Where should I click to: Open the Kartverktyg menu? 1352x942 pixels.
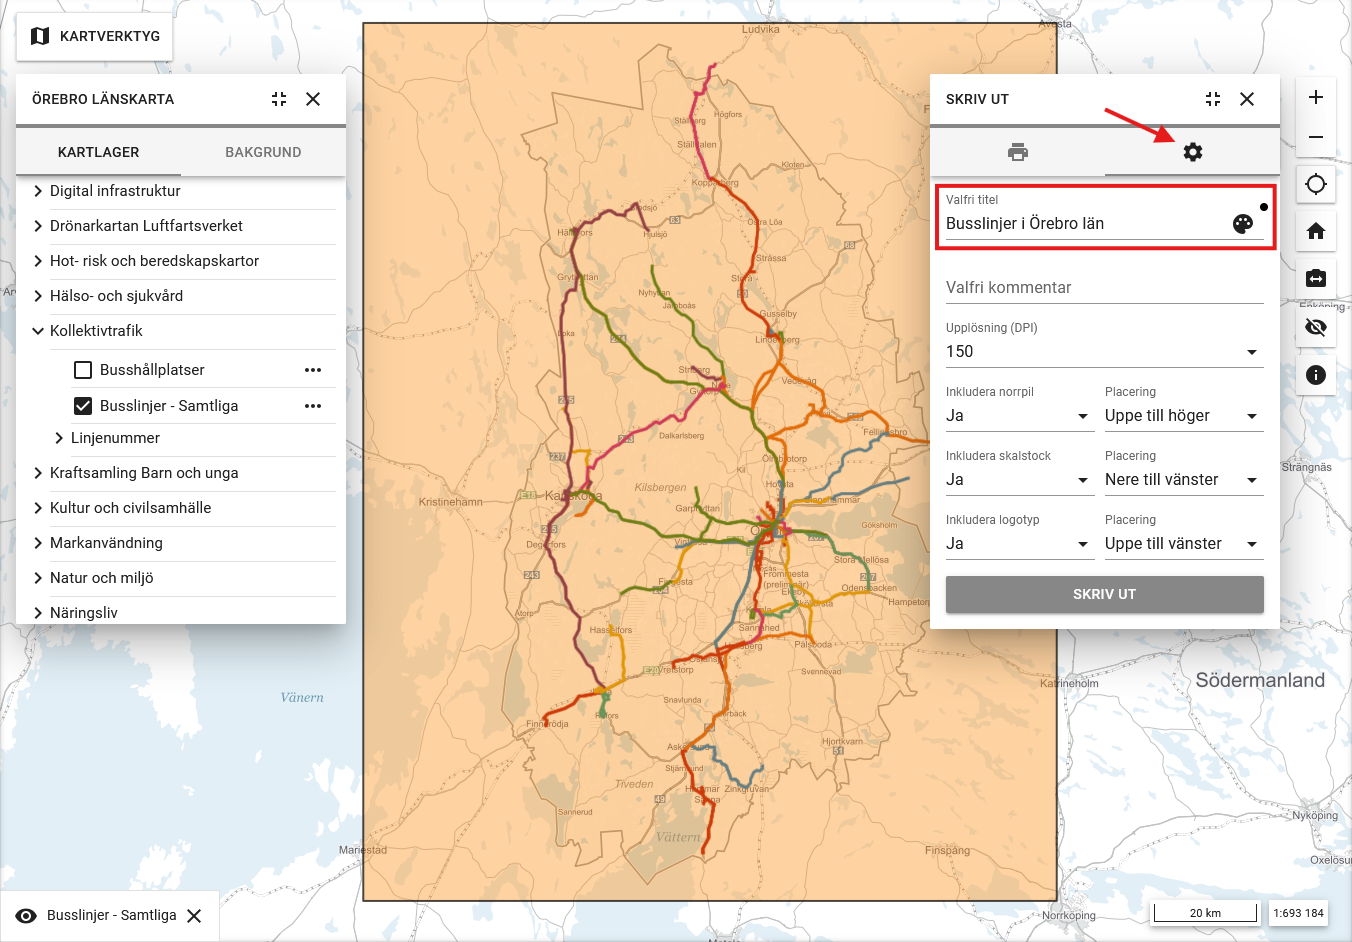click(95, 36)
